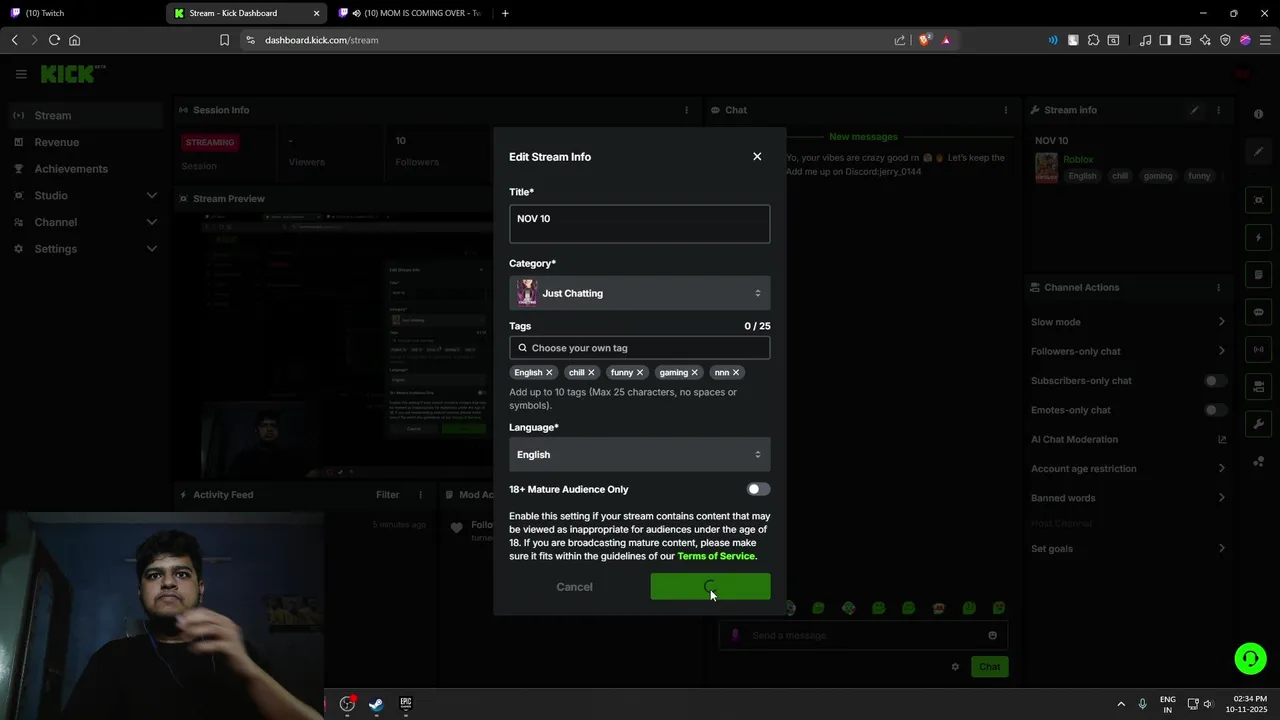Toggle Emotes-only chat

pos(1215,410)
